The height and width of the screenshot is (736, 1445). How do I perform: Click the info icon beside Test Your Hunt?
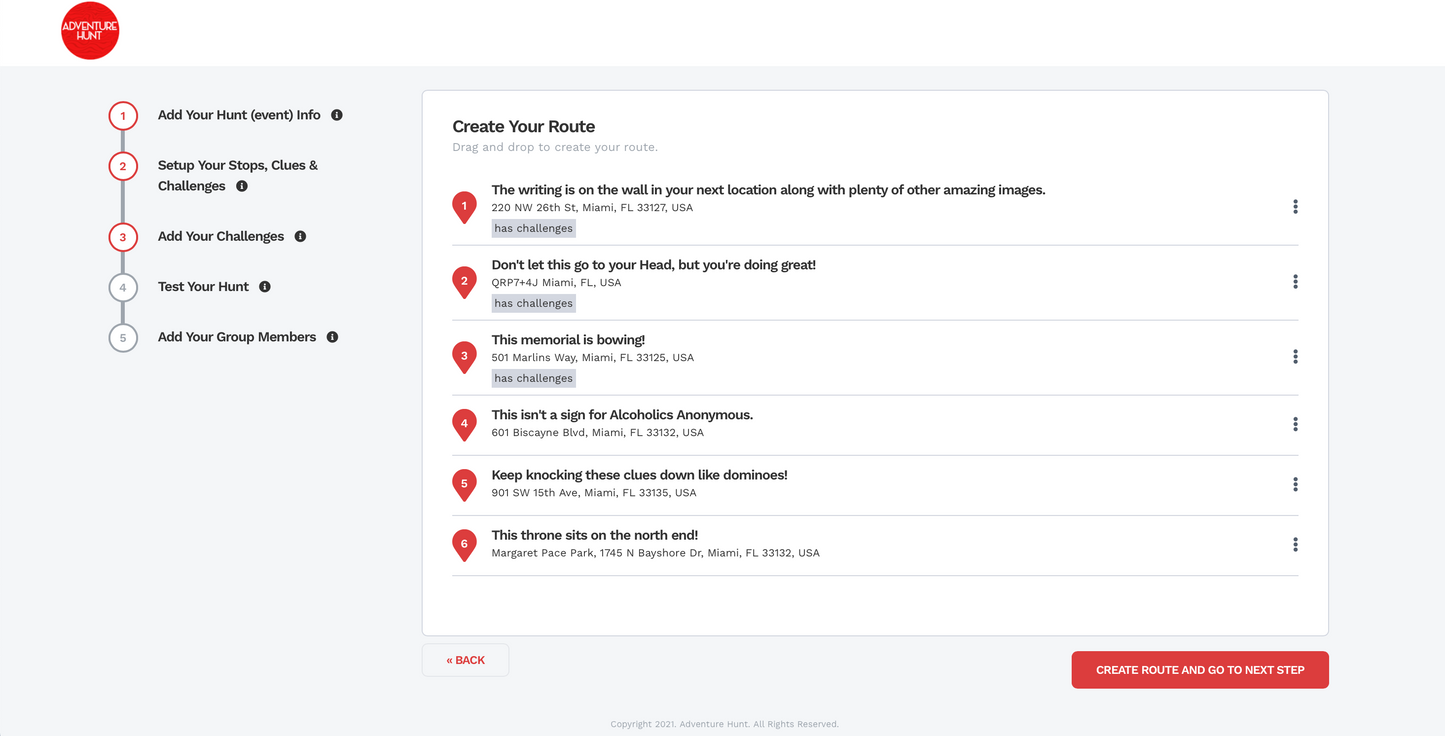(264, 286)
